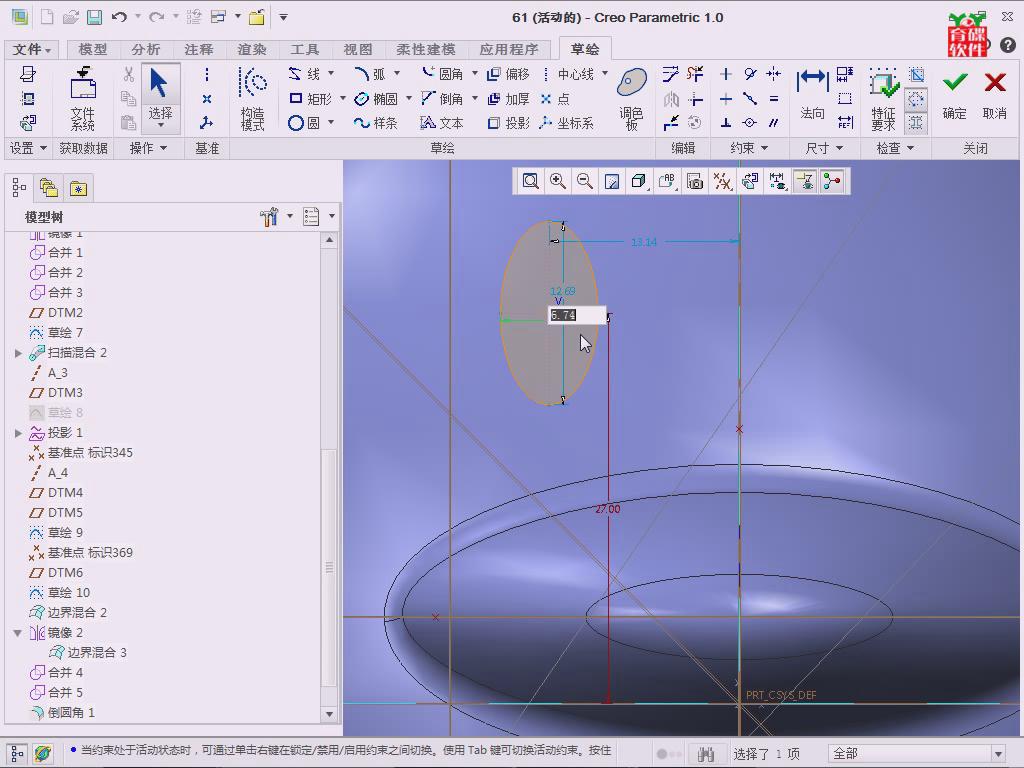Apply the parallel constraint icon

(774, 123)
